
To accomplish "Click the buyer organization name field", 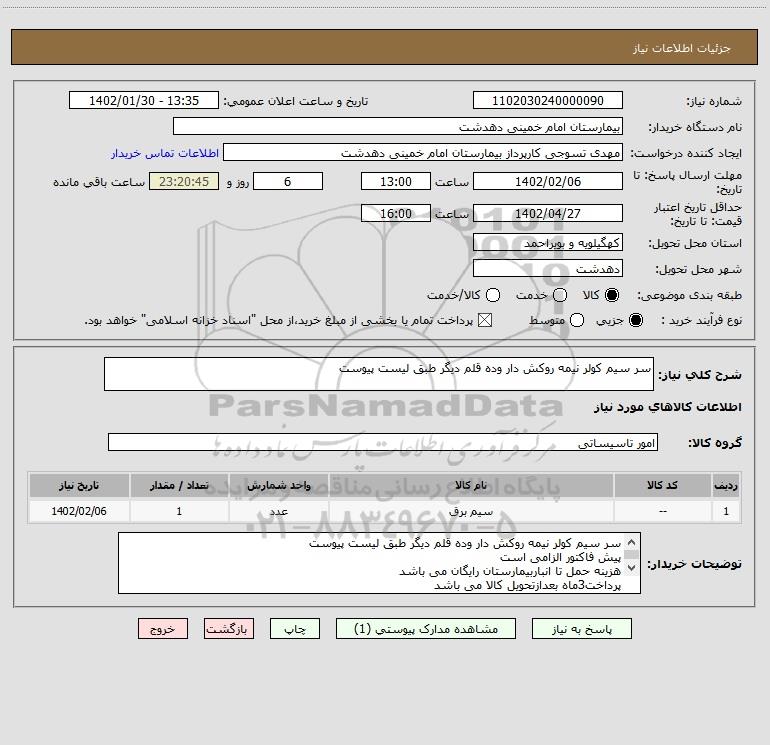I will pos(398,127).
